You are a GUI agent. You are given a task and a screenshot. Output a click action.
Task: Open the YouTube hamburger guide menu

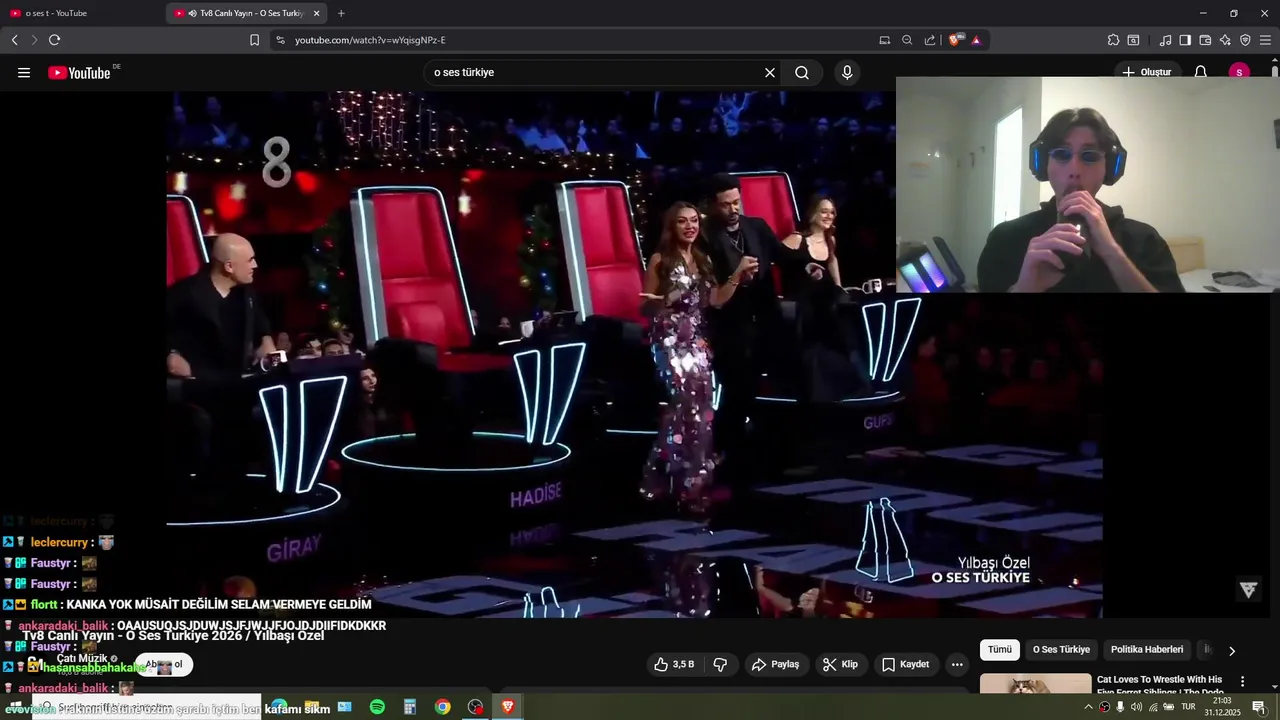(x=24, y=73)
